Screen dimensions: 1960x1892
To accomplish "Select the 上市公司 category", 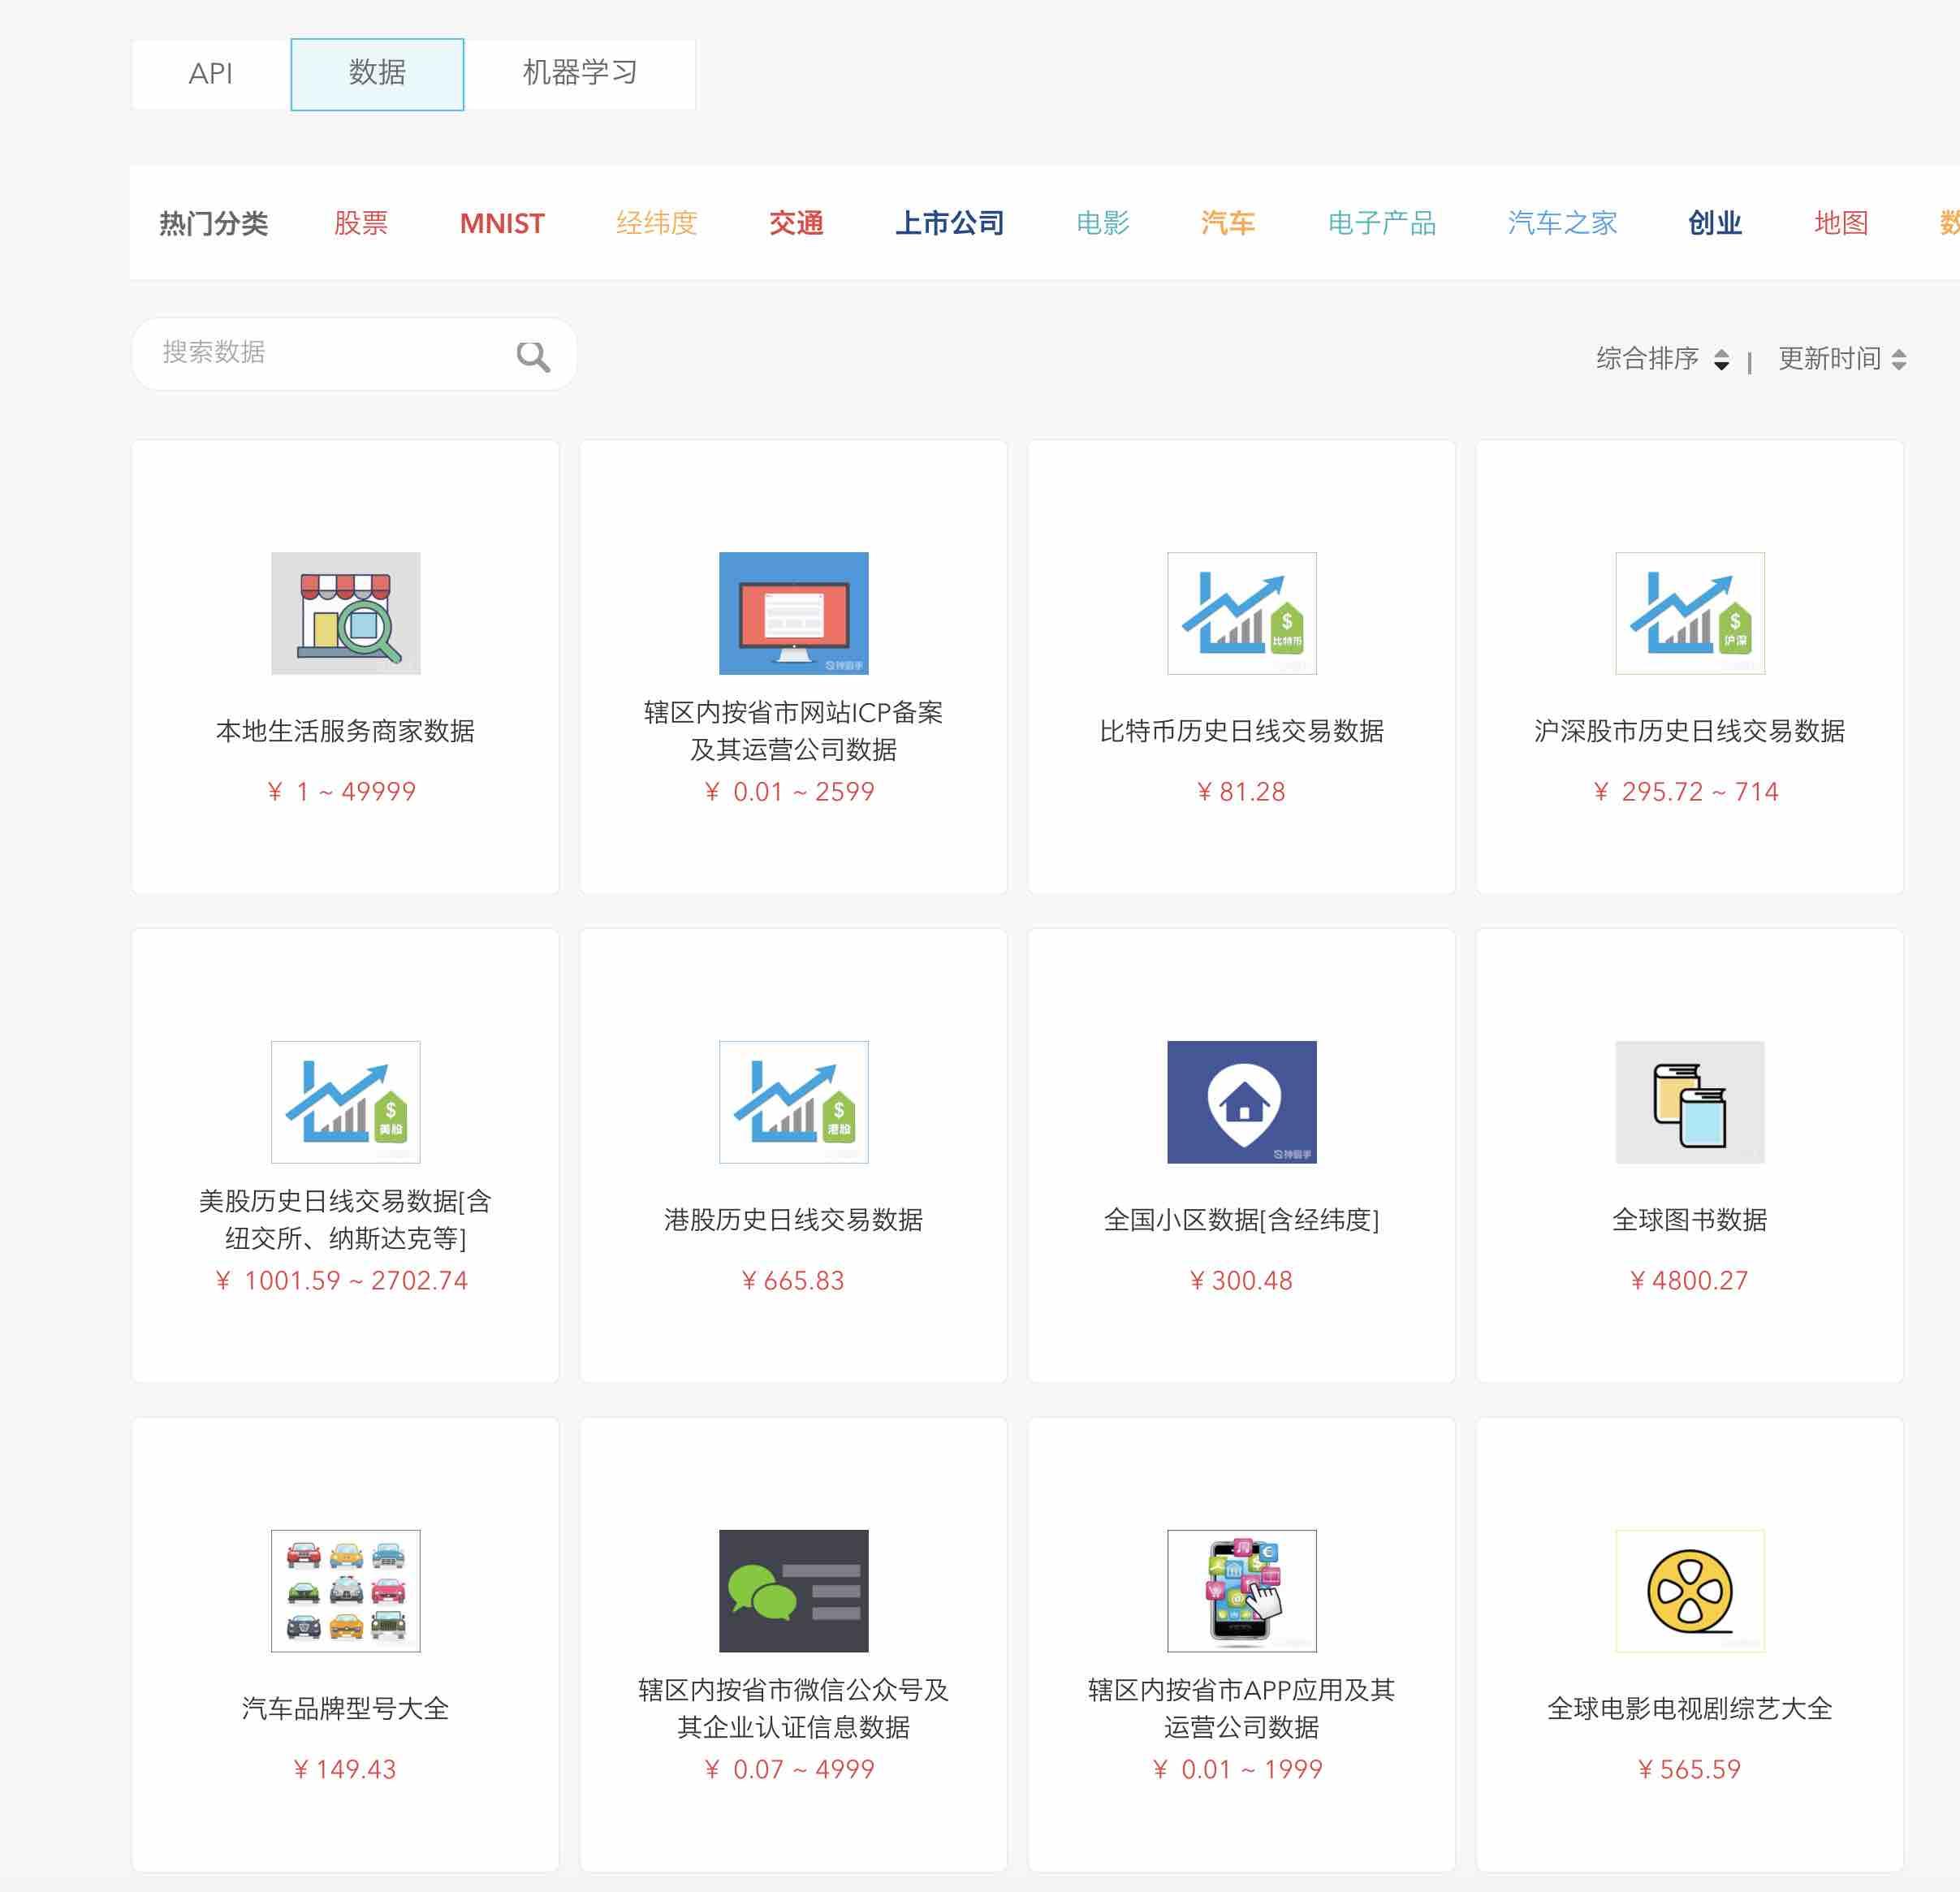I will point(949,223).
